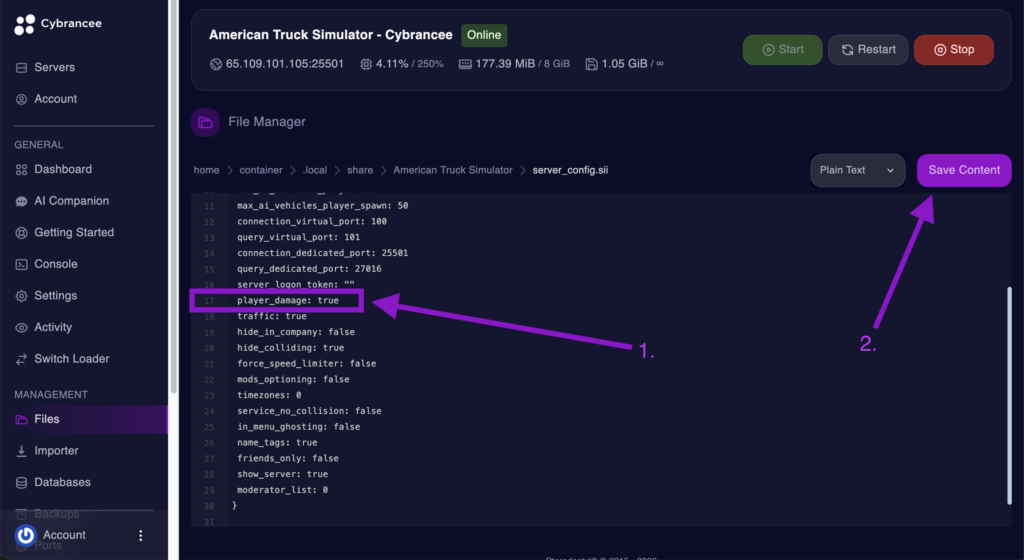Click the Online status badge

coord(484,35)
